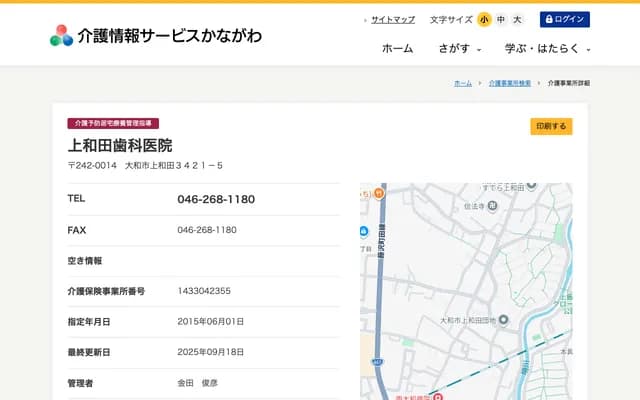The width and height of the screenshot is (640, 400).
Task: Click the 介護予防居宅療養管理指導 service tag
Action: pyautogui.click(x=113, y=123)
